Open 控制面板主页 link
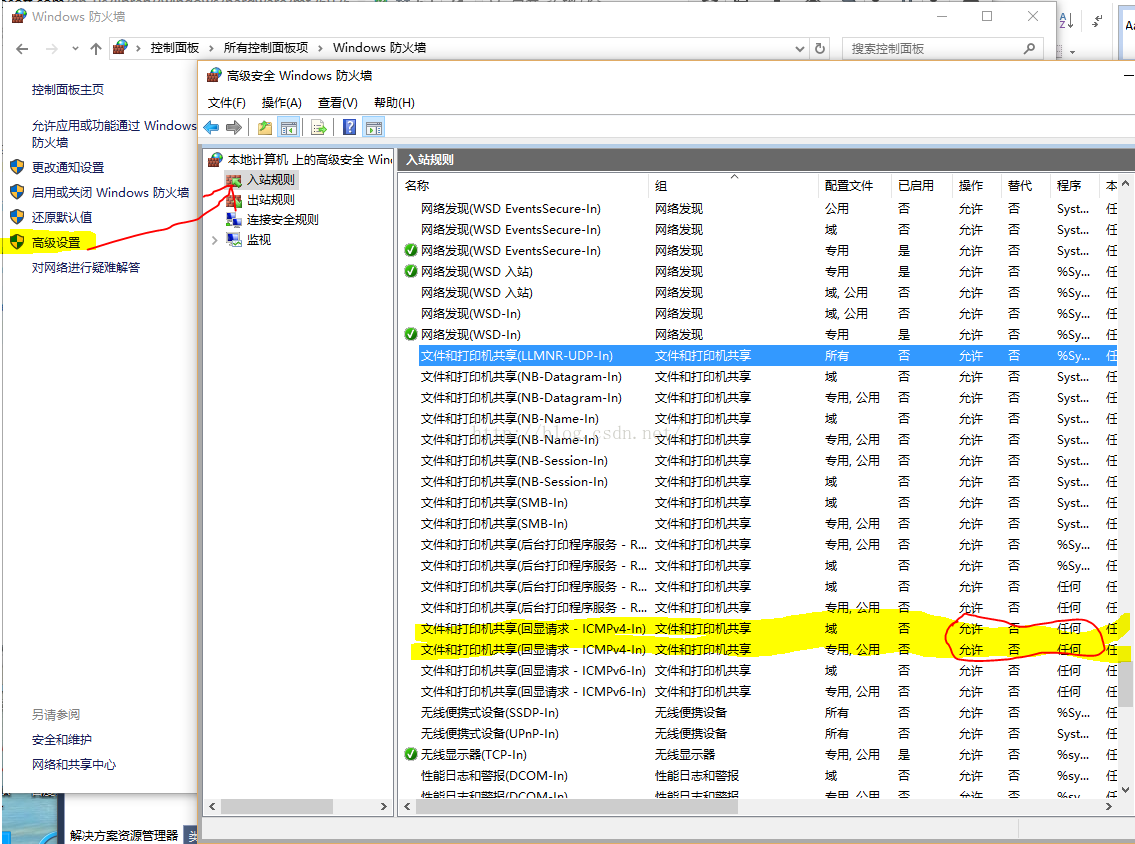 68,90
